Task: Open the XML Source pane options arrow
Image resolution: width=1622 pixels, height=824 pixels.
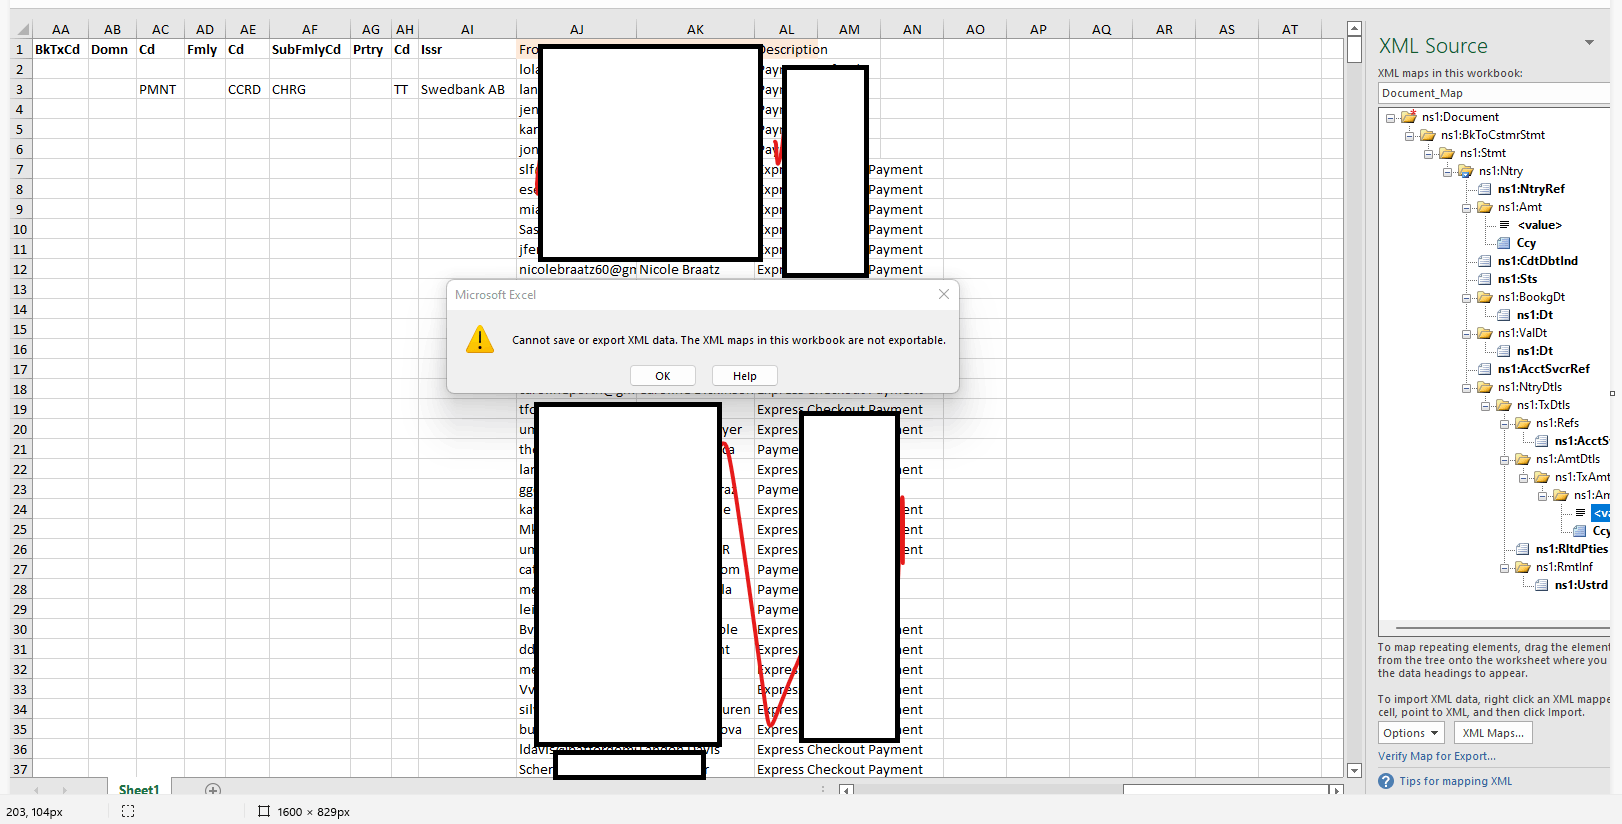Action: click(1589, 43)
